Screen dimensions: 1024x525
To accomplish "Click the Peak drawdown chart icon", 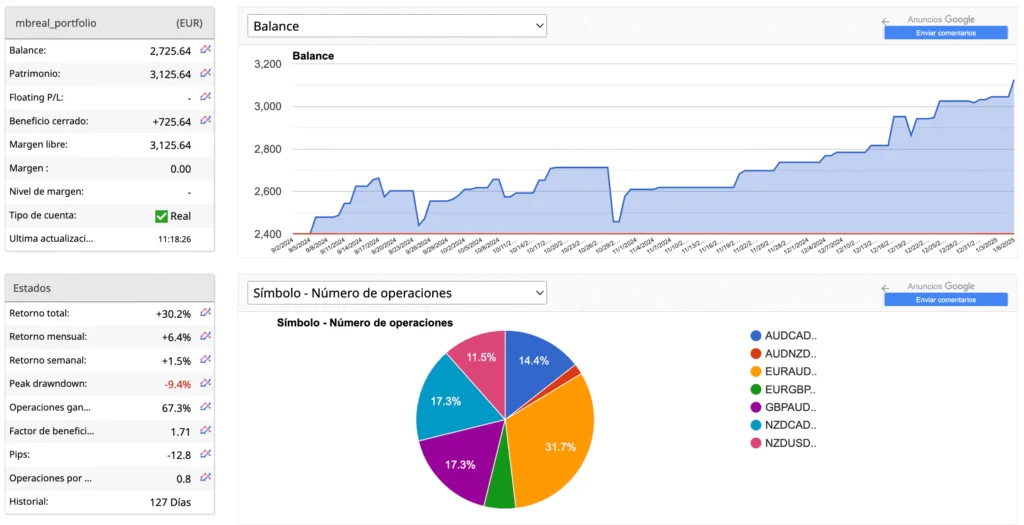I will click(x=205, y=383).
